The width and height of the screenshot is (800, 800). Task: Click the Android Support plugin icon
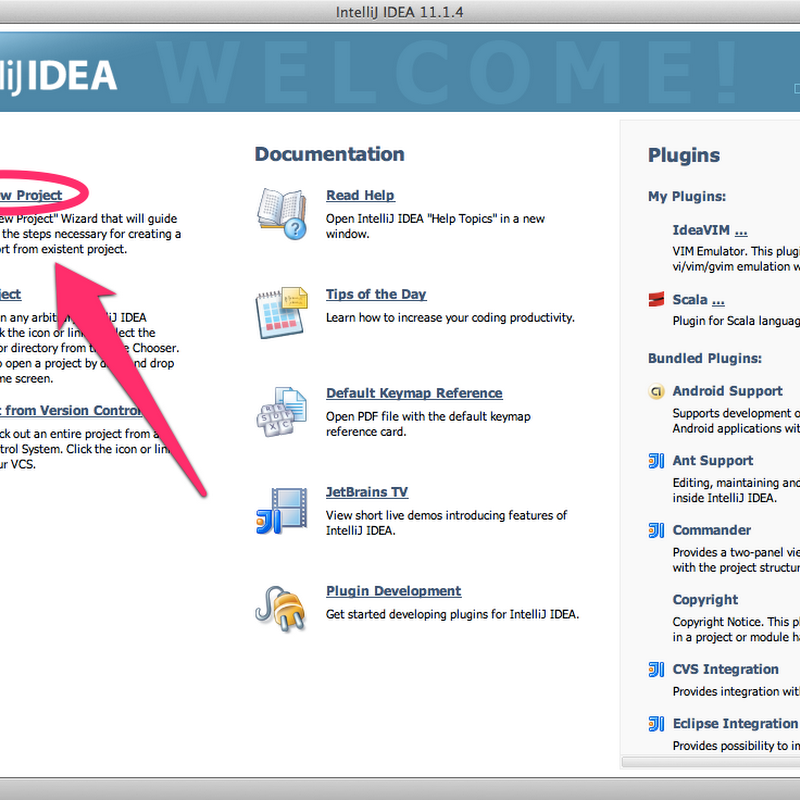click(656, 391)
